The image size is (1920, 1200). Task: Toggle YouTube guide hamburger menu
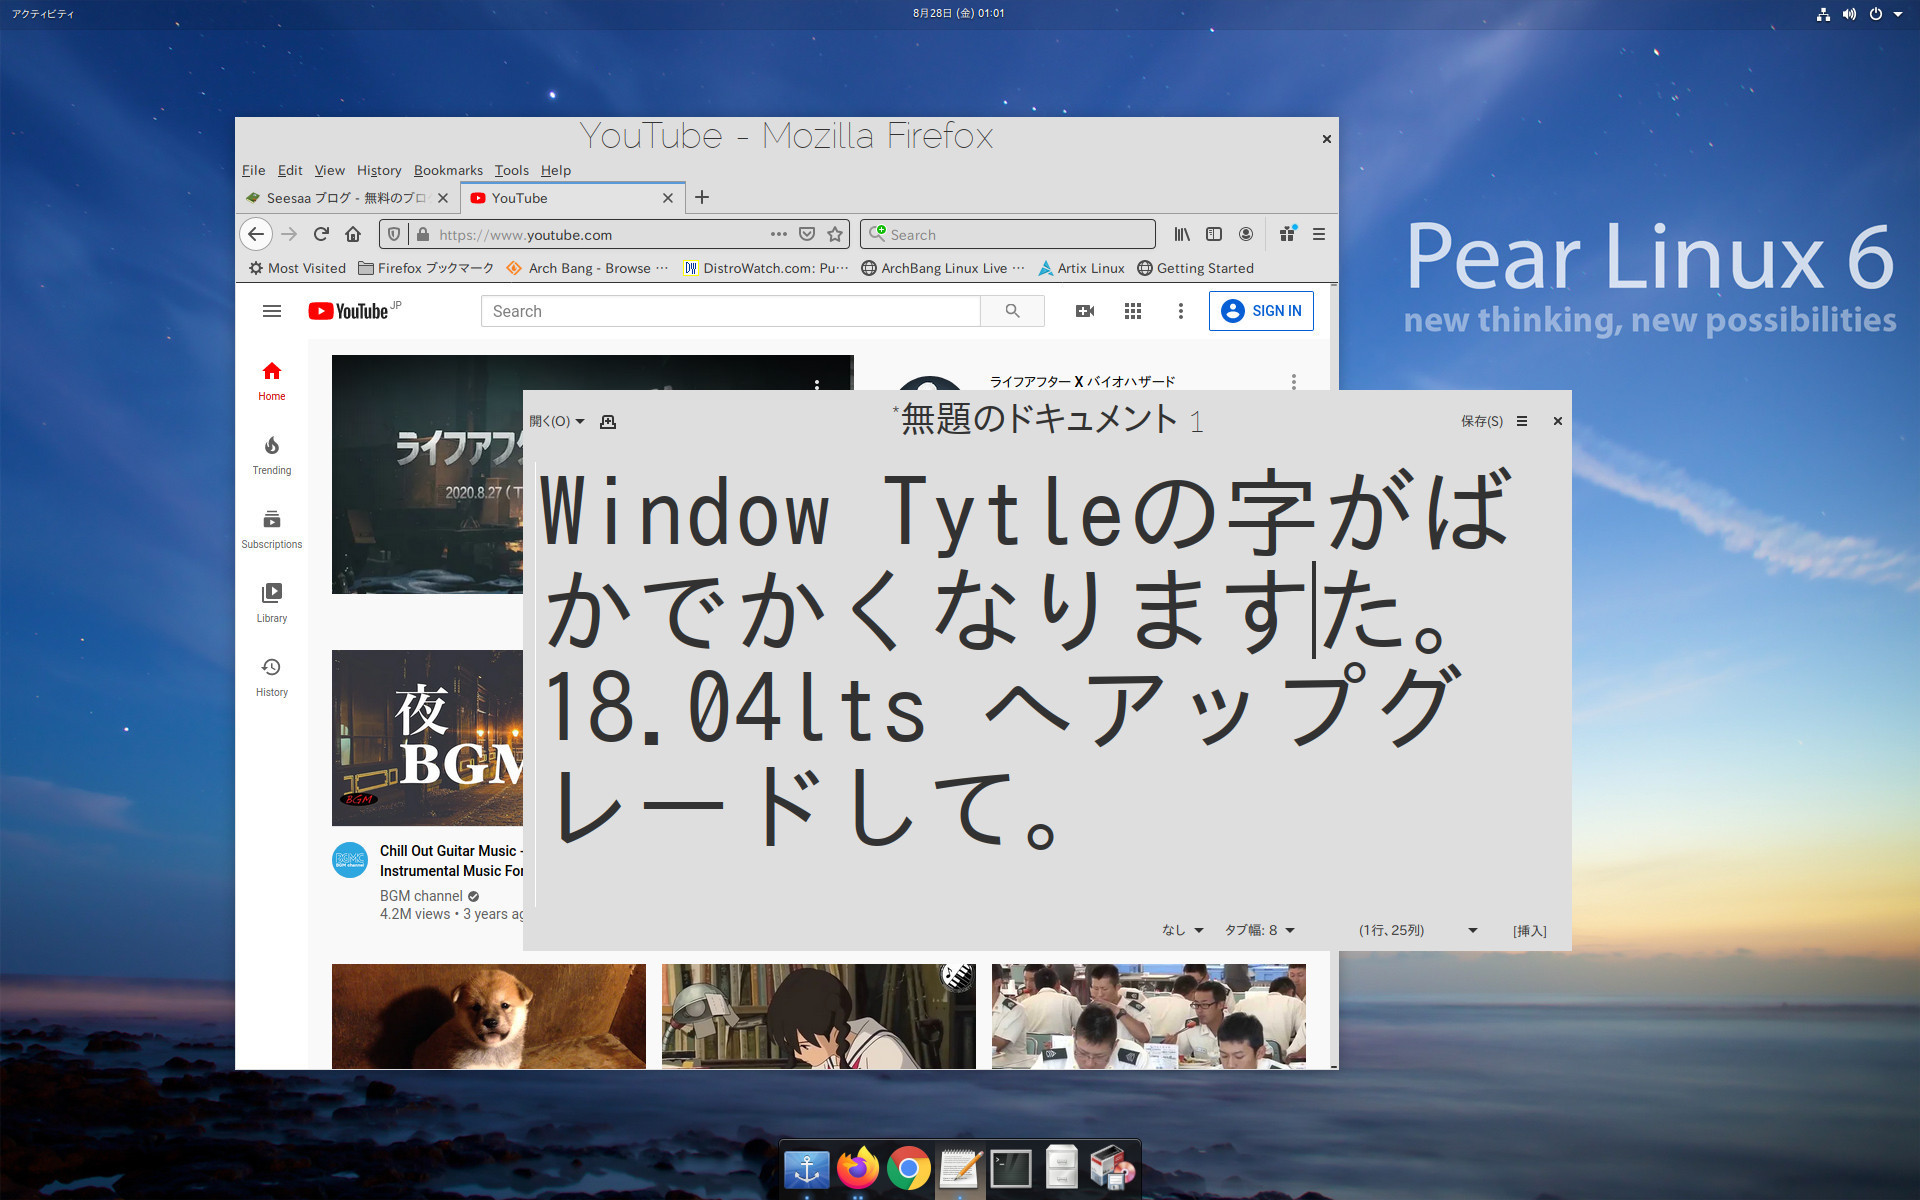(x=272, y=311)
